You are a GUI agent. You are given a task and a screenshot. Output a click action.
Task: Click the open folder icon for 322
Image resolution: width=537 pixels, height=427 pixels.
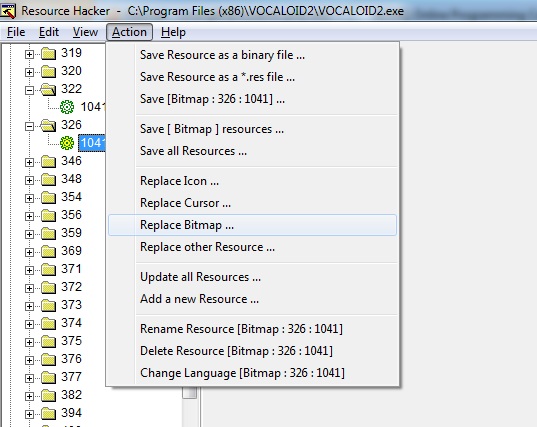click(48, 89)
